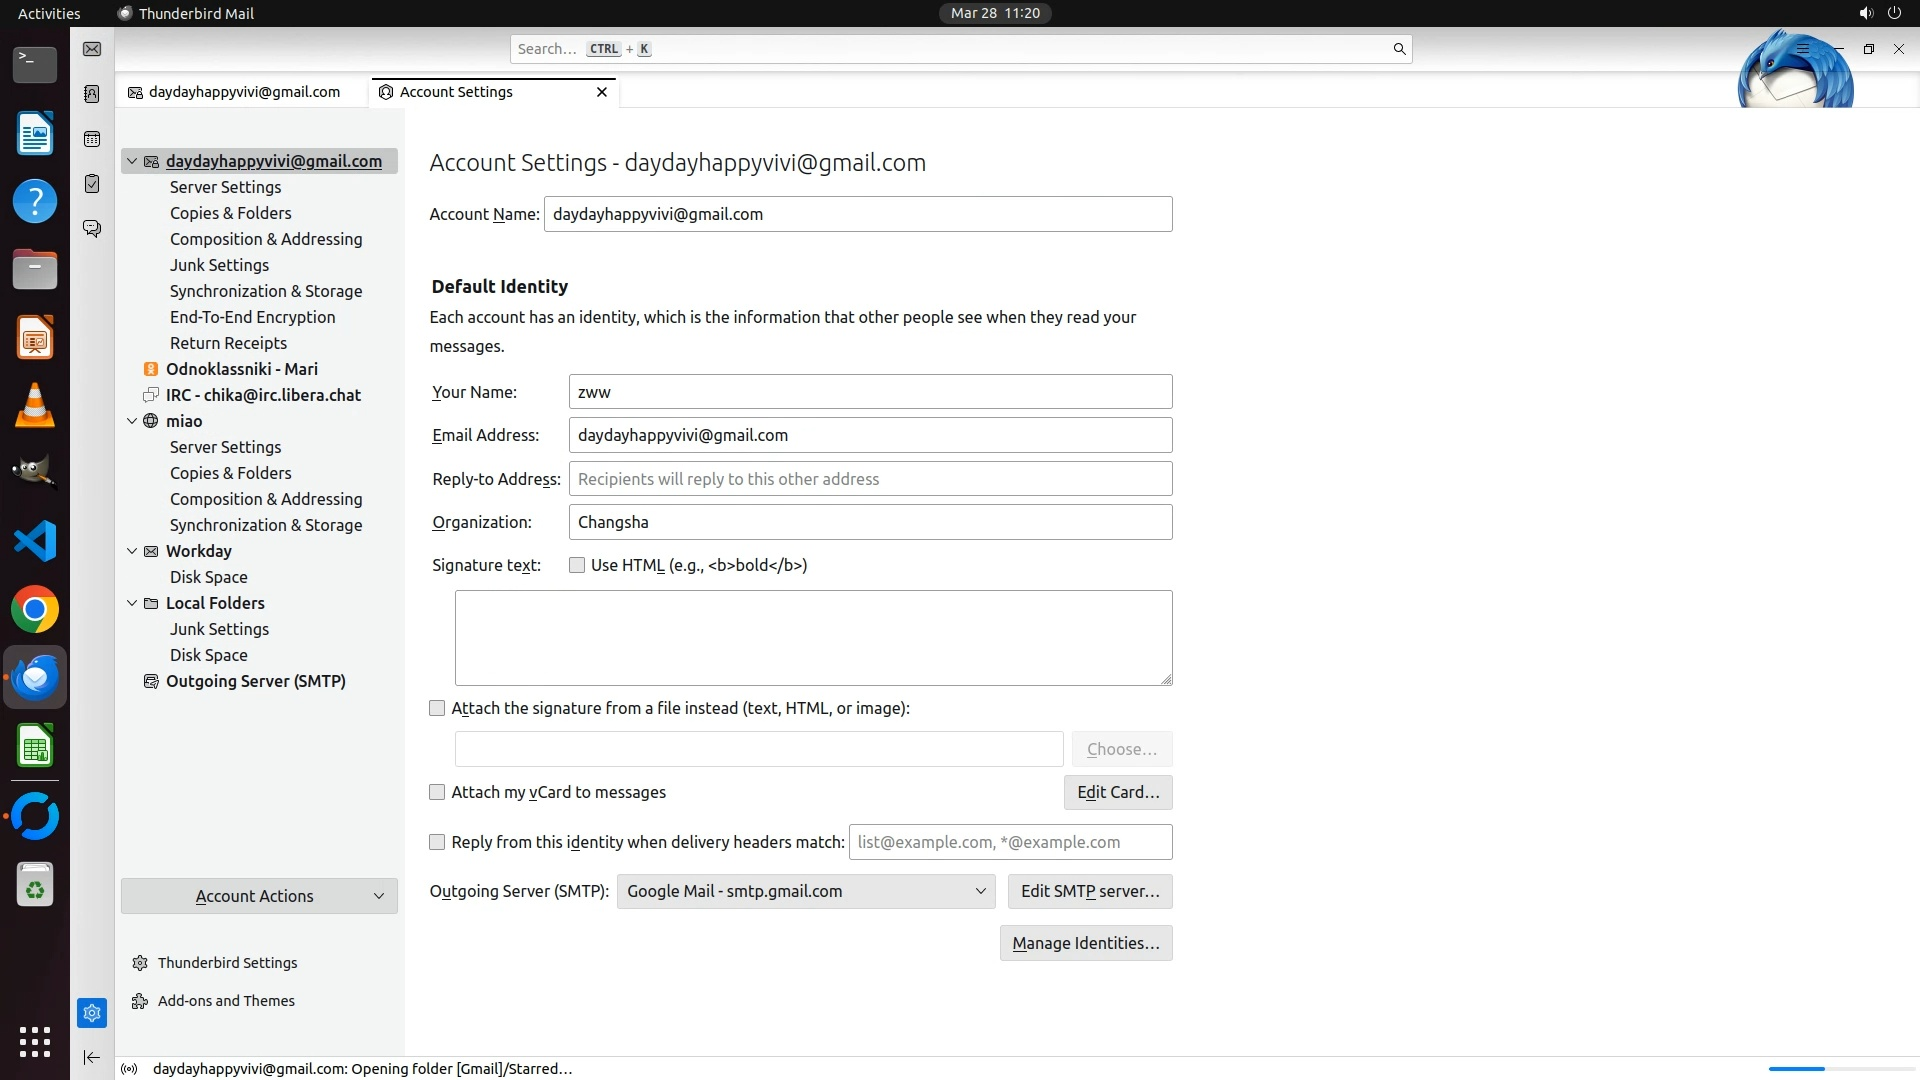Open the Chat space icon

coord(92,229)
